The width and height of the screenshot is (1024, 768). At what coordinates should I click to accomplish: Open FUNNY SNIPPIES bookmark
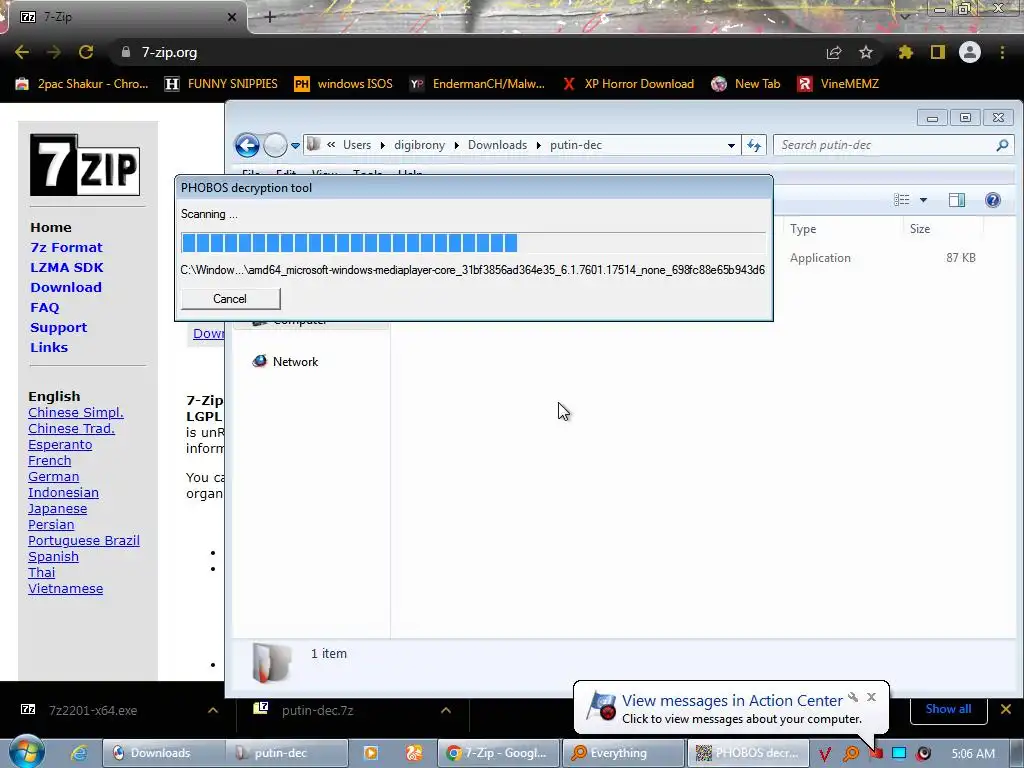(x=221, y=84)
